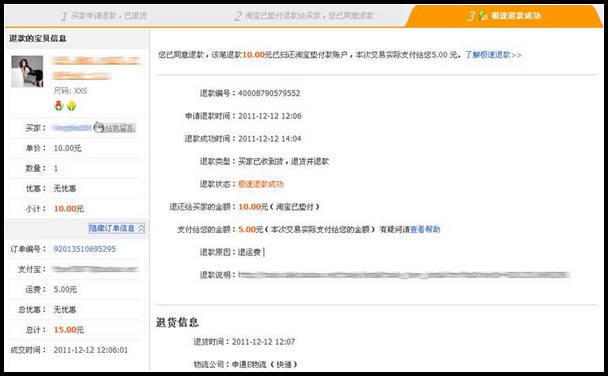608x376 pixels.
Task: Click the product thumbnail photo
Action: pos(27,71)
